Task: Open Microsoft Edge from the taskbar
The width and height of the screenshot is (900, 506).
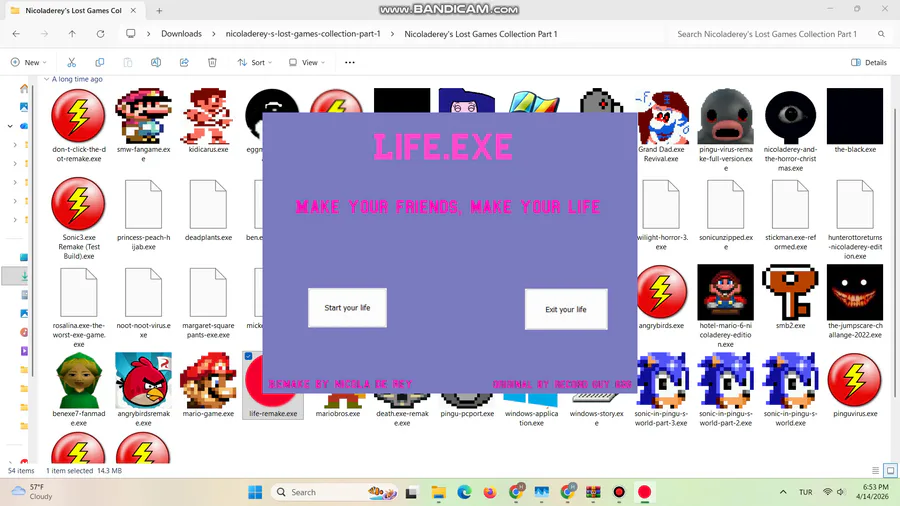Action: click(464, 492)
